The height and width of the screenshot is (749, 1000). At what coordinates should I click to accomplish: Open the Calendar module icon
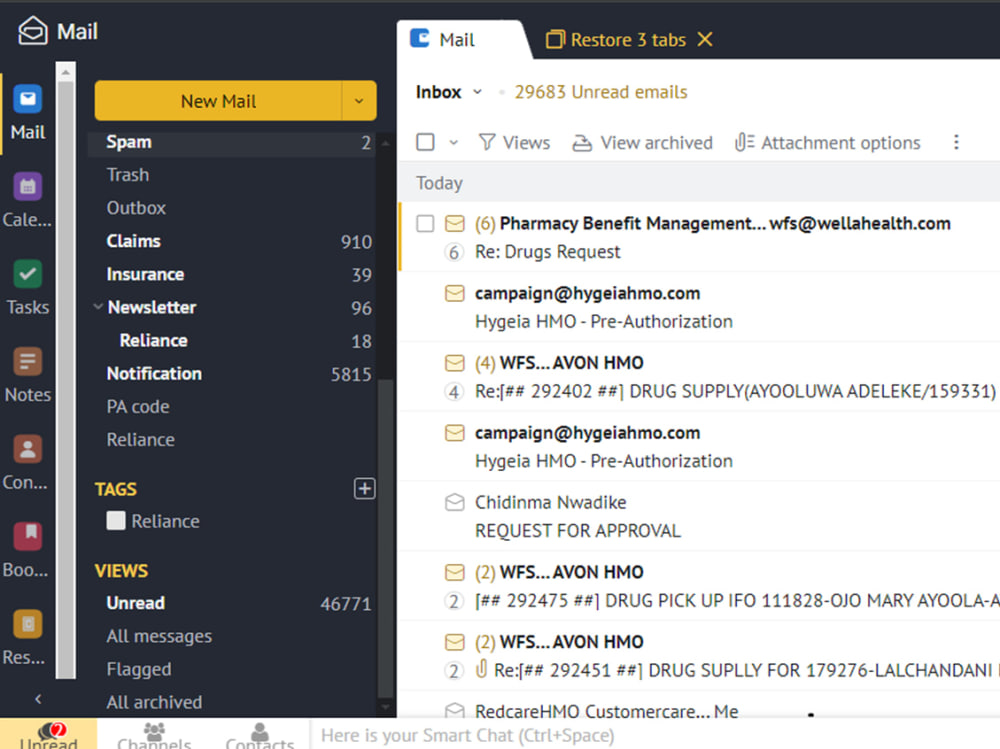tap(27, 186)
